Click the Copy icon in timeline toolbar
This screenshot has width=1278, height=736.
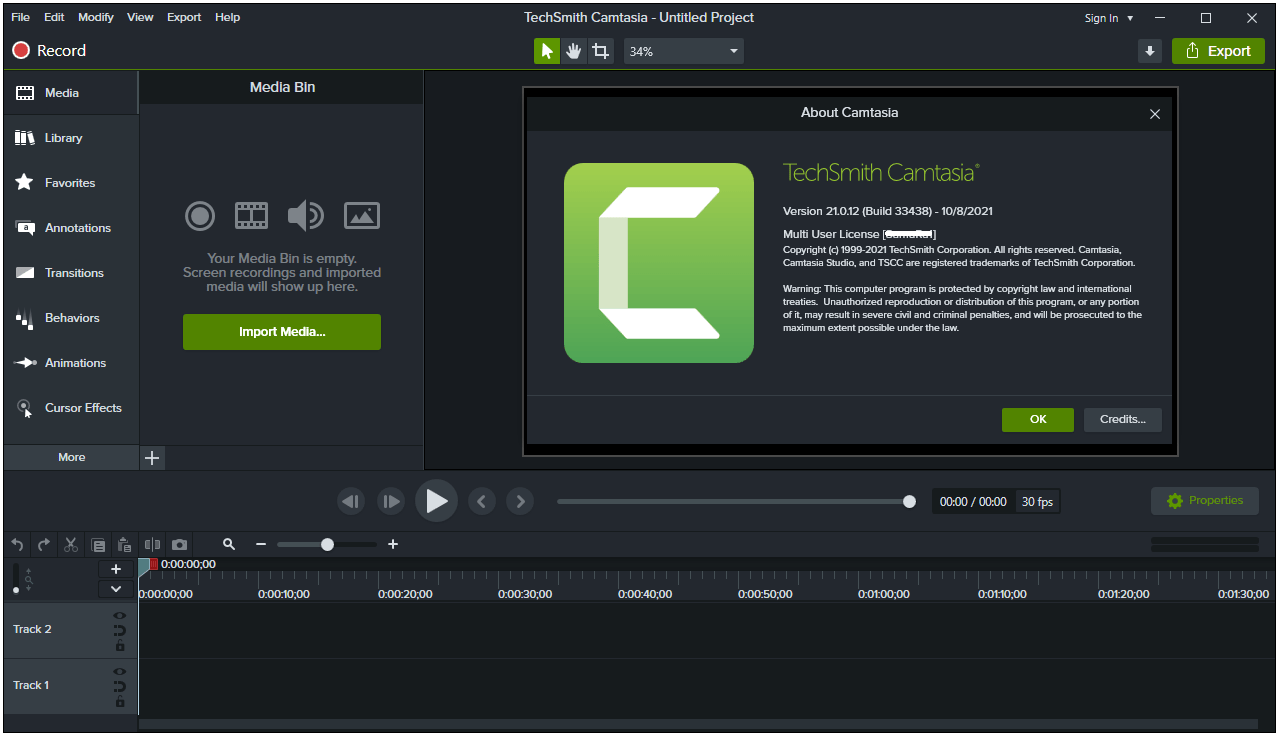pyautogui.click(x=98, y=545)
